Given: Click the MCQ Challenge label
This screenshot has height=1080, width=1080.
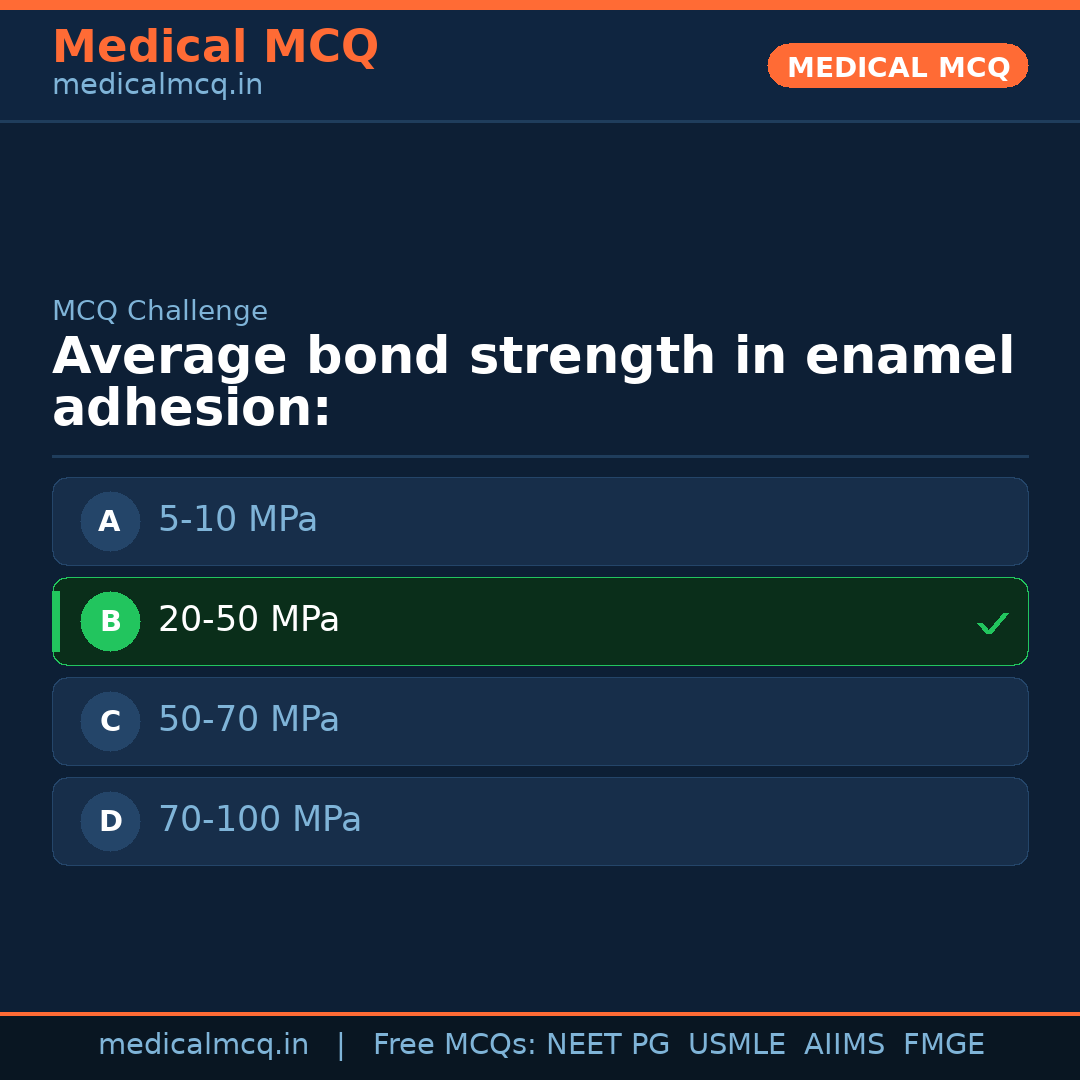Looking at the screenshot, I should [160, 311].
